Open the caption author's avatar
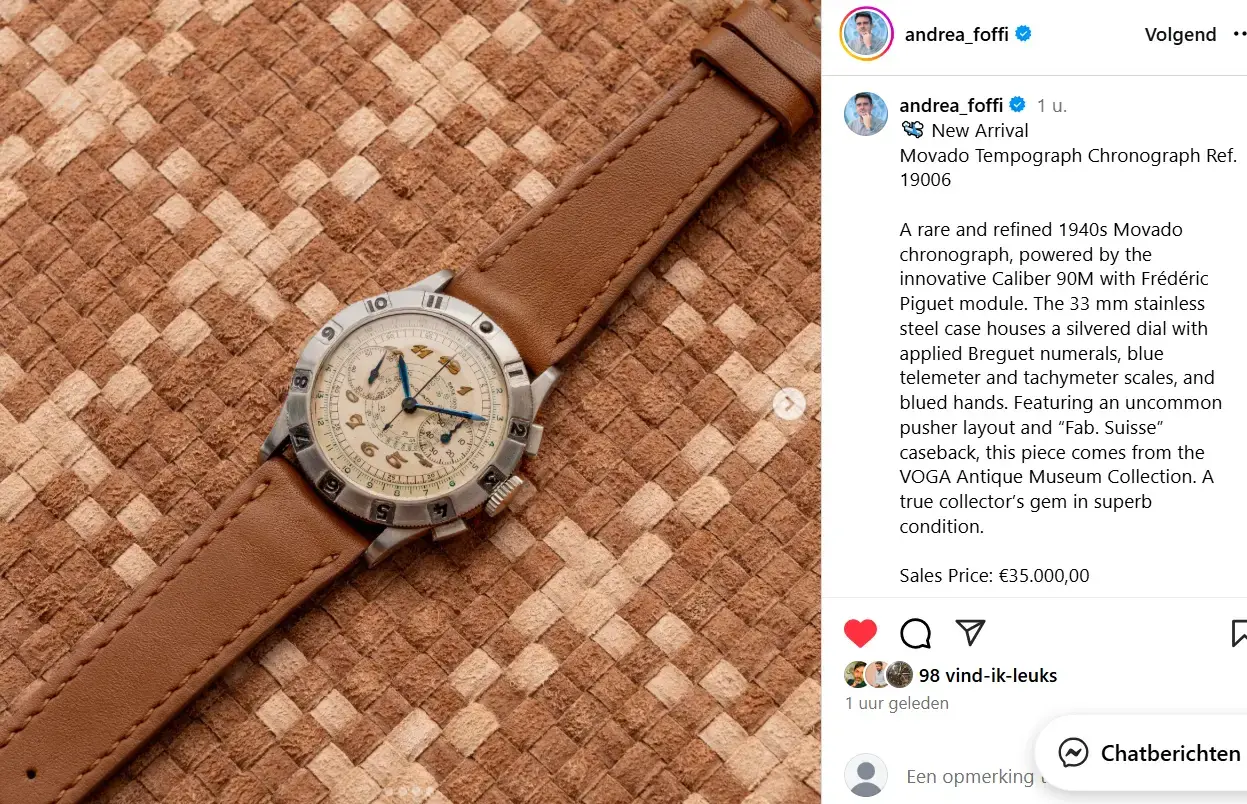This screenshot has height=804, width=1247. click(x=866, y=114)
